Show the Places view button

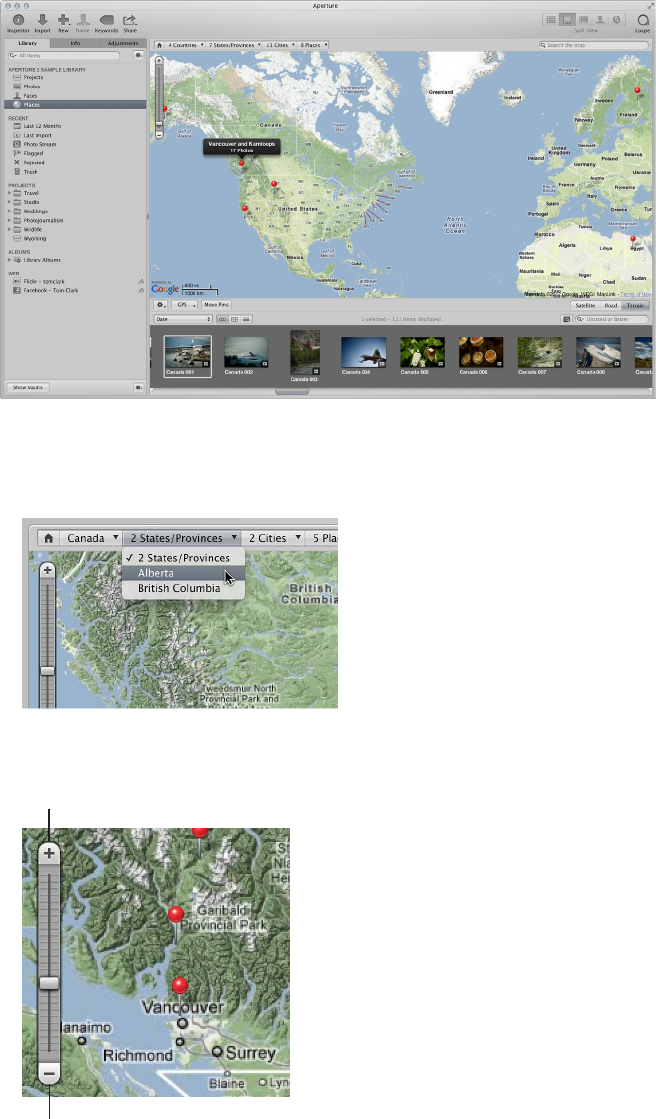pyautogui.click(x=617, y=20)
